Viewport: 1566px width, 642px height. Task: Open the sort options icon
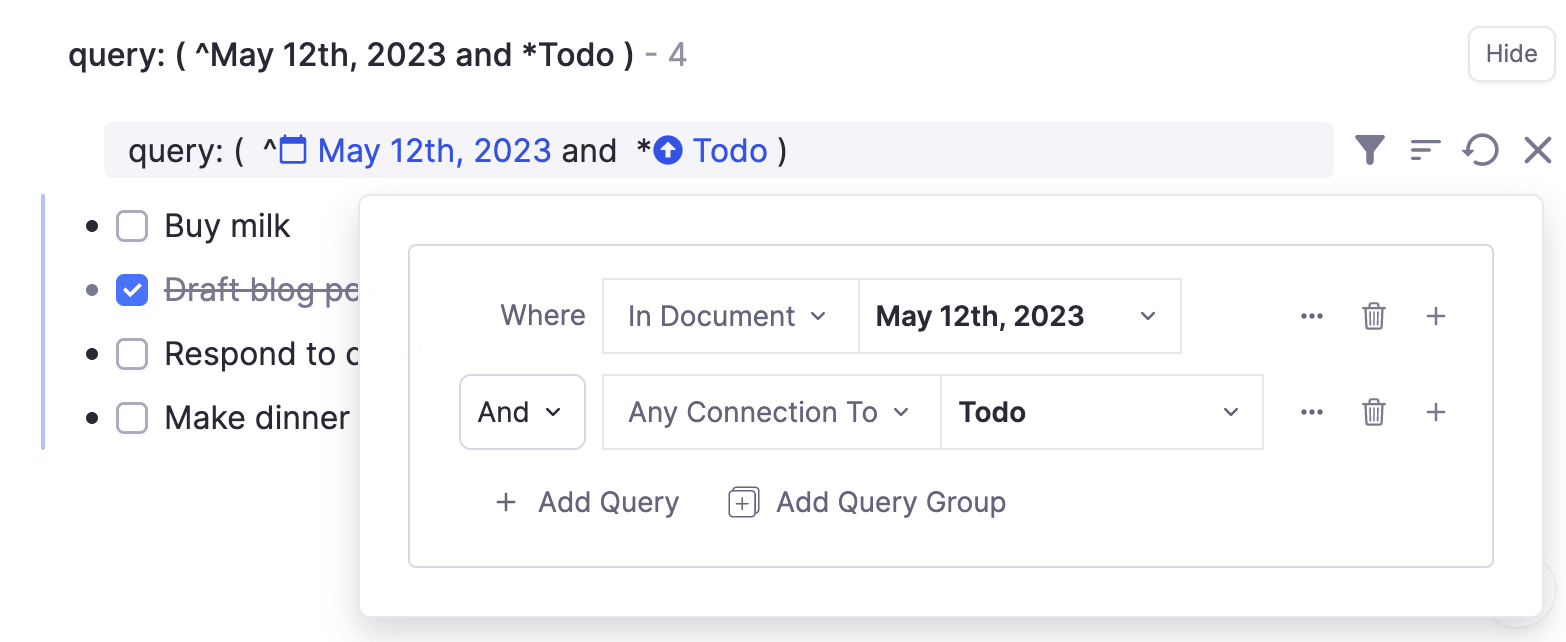point(1425,151)
